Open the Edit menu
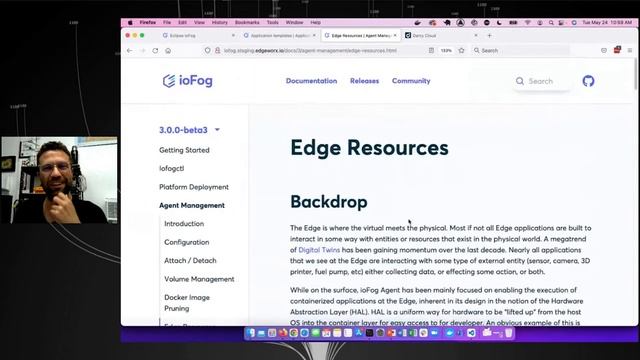 182,23
